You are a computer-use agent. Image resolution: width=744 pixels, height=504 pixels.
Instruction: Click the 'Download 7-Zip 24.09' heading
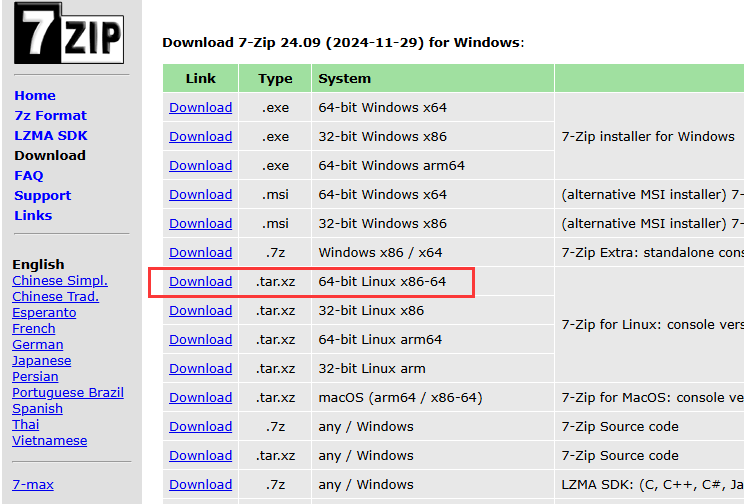tap(343, 42)
